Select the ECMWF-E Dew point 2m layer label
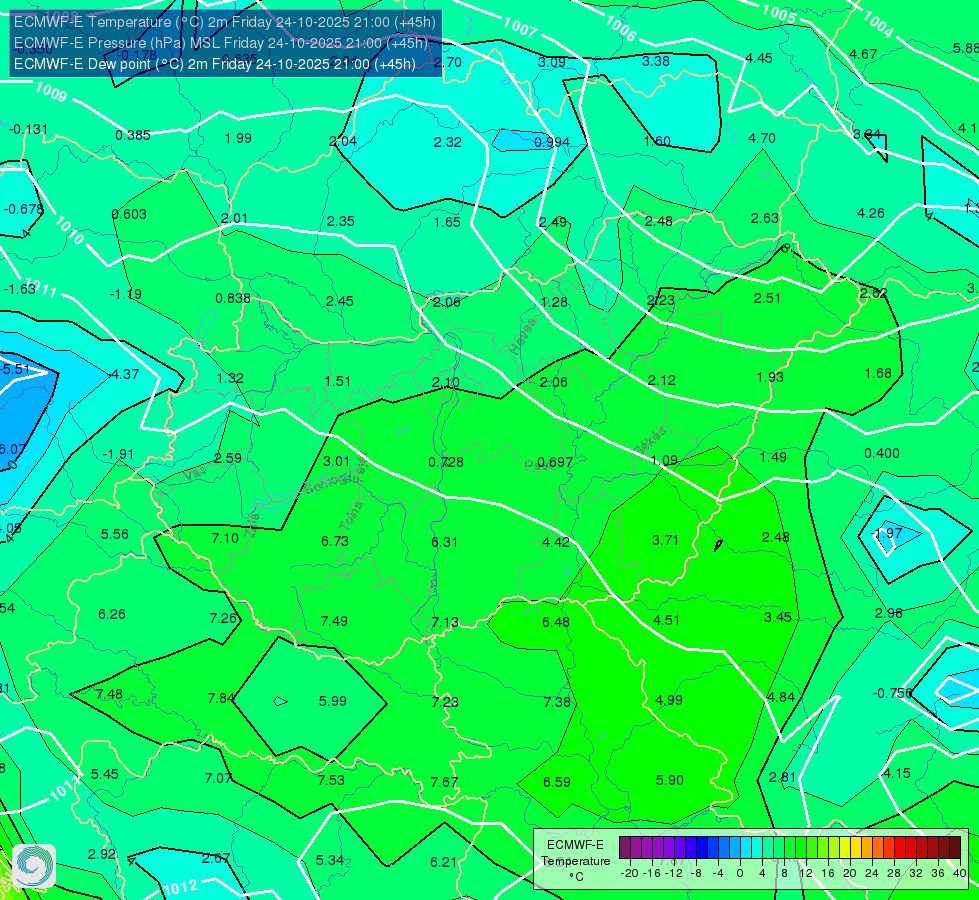Viewport: 979px width, 900px height. point(215,64)
